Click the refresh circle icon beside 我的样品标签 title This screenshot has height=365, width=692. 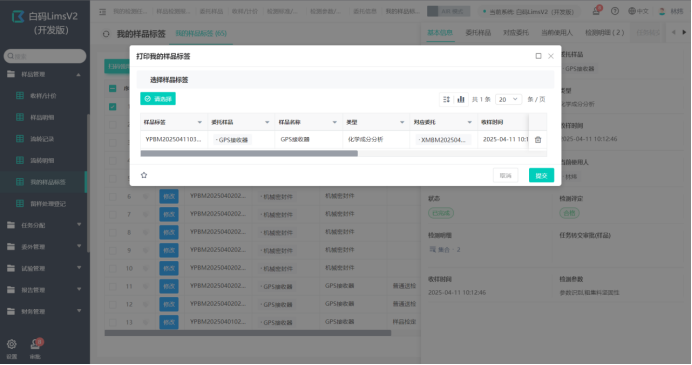pyautogui.click(x=106, y=34)
